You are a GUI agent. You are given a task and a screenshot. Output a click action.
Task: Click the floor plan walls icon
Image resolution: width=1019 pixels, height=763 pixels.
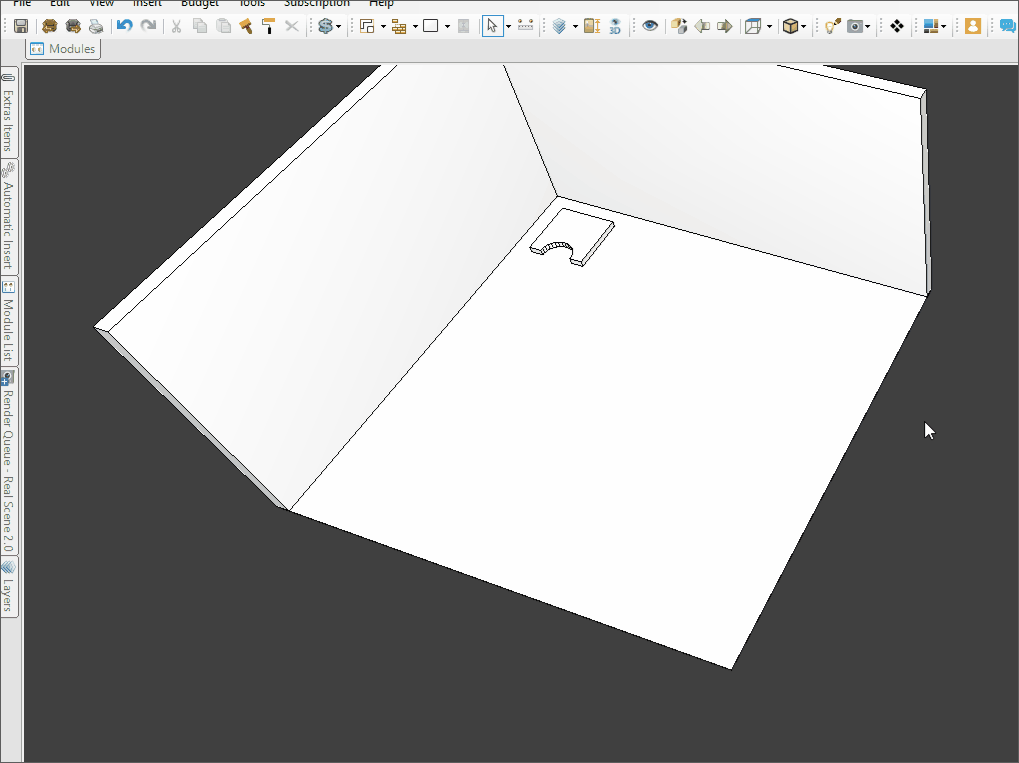pyautogui.click(x=367, y=26)
